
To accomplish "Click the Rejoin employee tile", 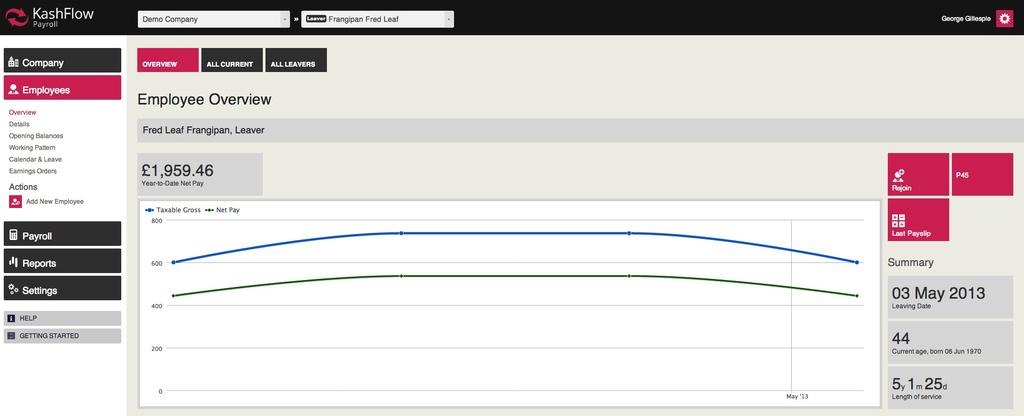I will [917, 174].
